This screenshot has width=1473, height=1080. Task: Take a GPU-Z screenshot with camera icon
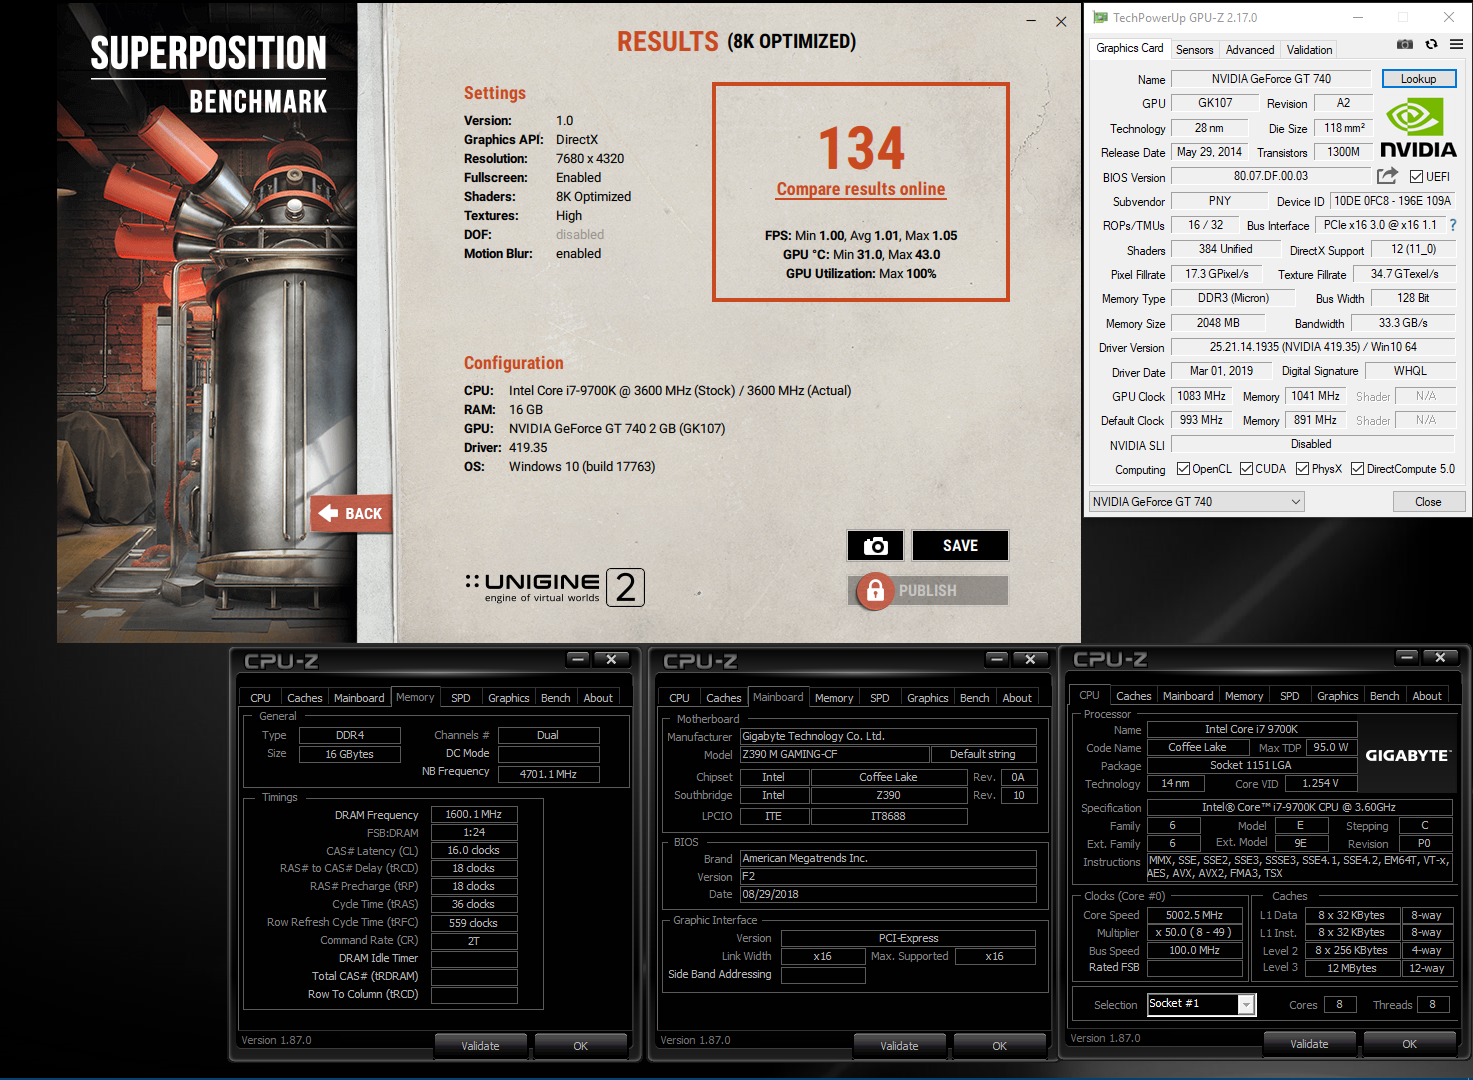coord(1405,44)
